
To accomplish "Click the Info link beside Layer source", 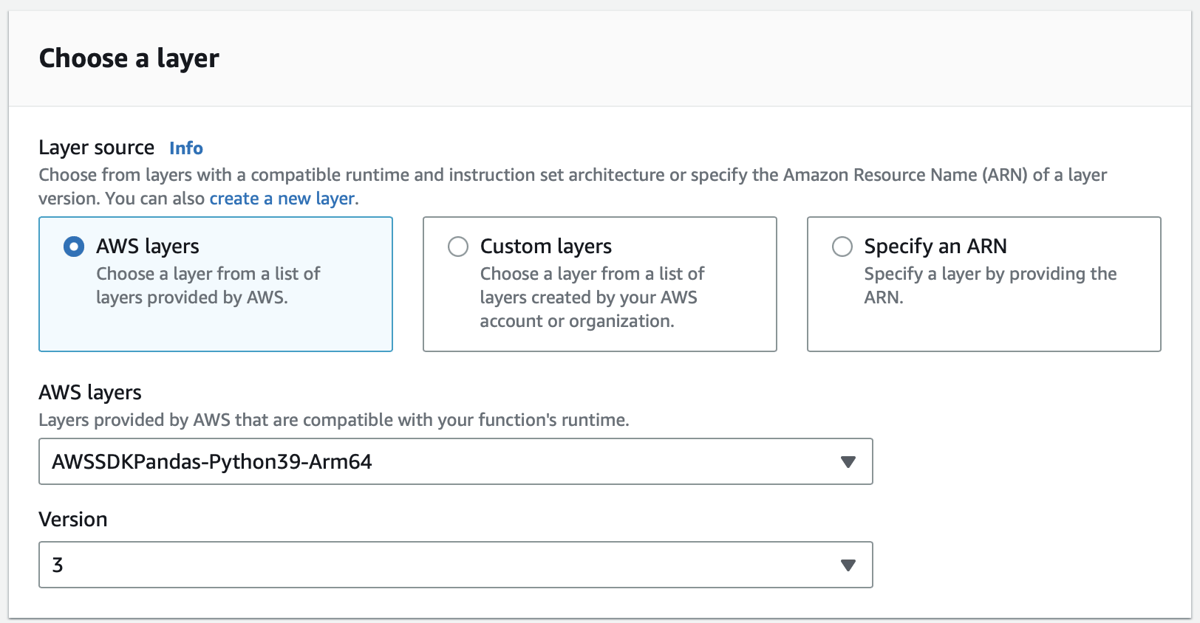I will 186,147.
